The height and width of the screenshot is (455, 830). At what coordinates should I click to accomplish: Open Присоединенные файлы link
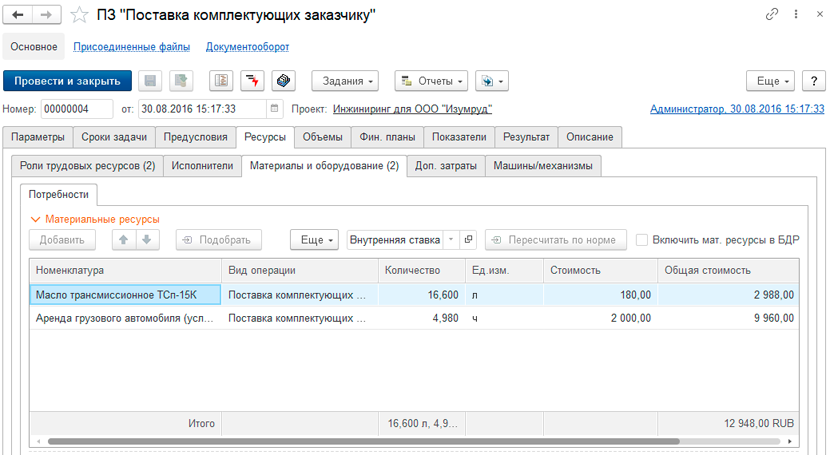[131, 47]
